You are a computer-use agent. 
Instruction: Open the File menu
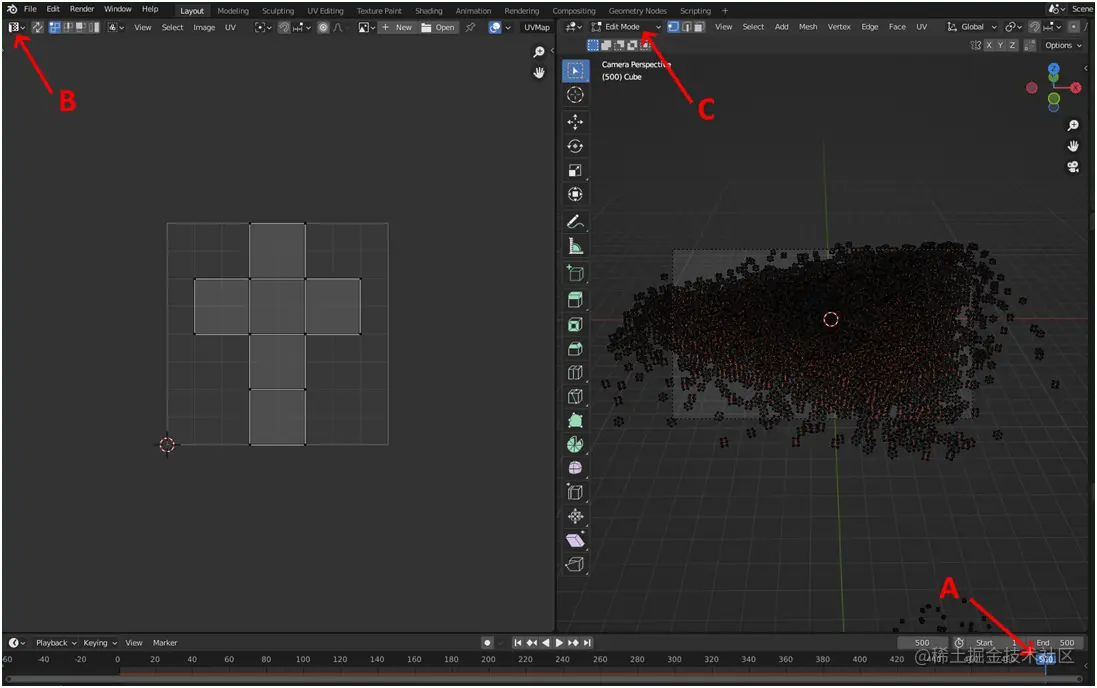coord(30,9)
